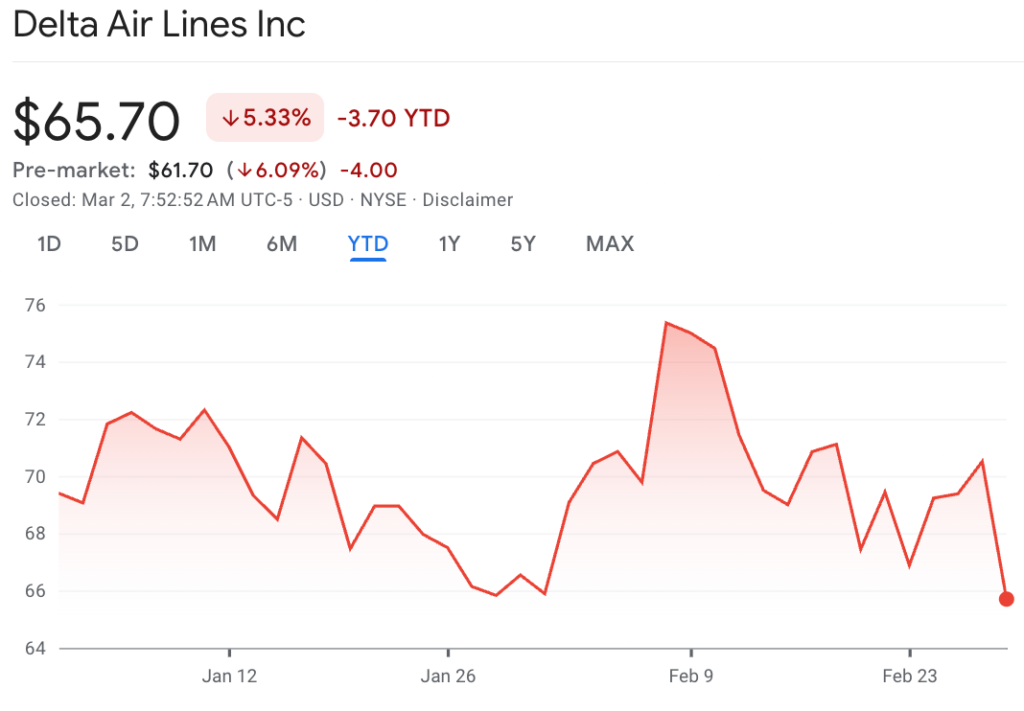Viewport: 1024px width, 711px height.
Task: Click the red endpoint dot on chart
Action: [1006, 599]
